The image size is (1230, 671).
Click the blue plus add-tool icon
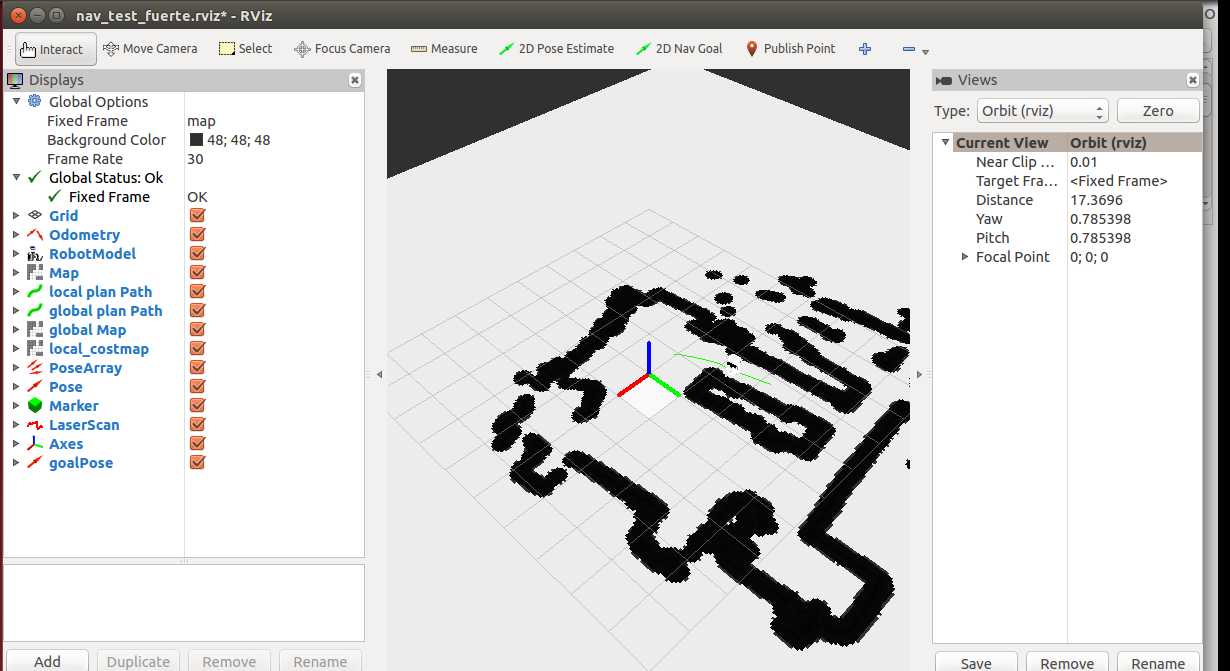click(x=865, y=48)
